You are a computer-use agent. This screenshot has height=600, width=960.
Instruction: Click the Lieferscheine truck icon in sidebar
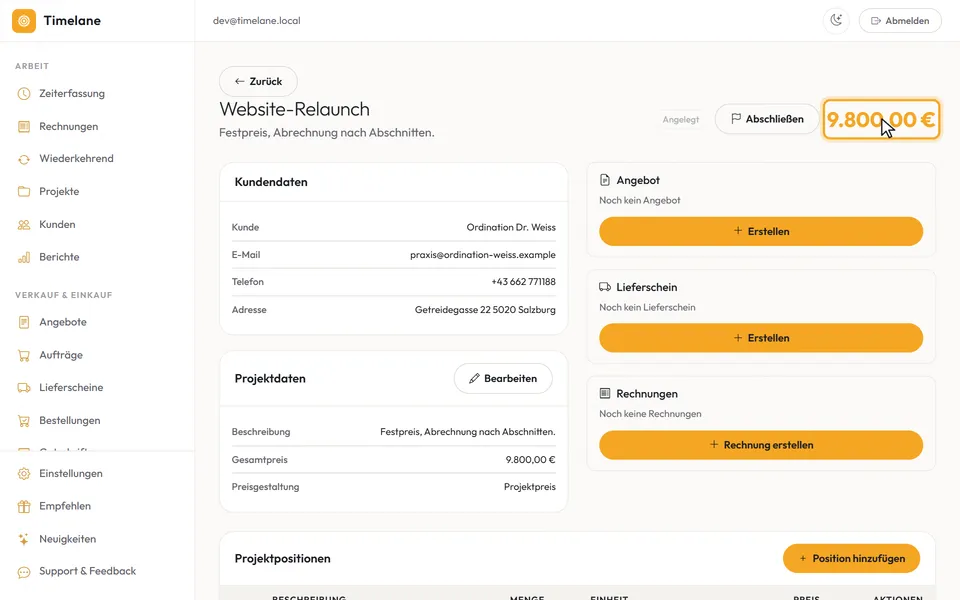click(24, 388)
